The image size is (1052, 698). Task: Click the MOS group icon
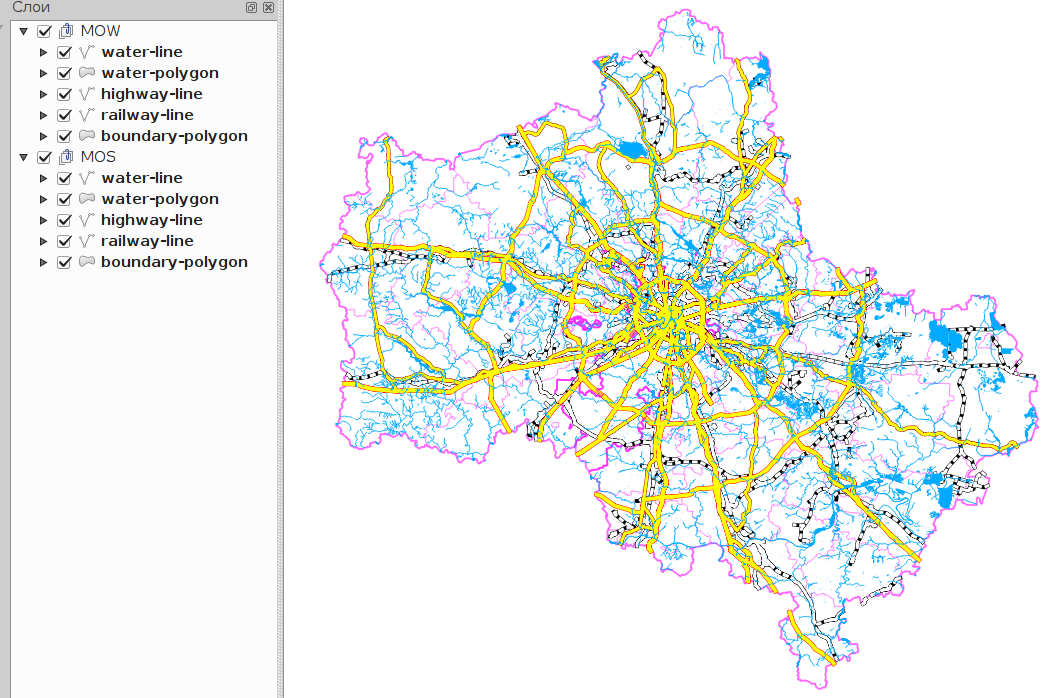[66, 157]
